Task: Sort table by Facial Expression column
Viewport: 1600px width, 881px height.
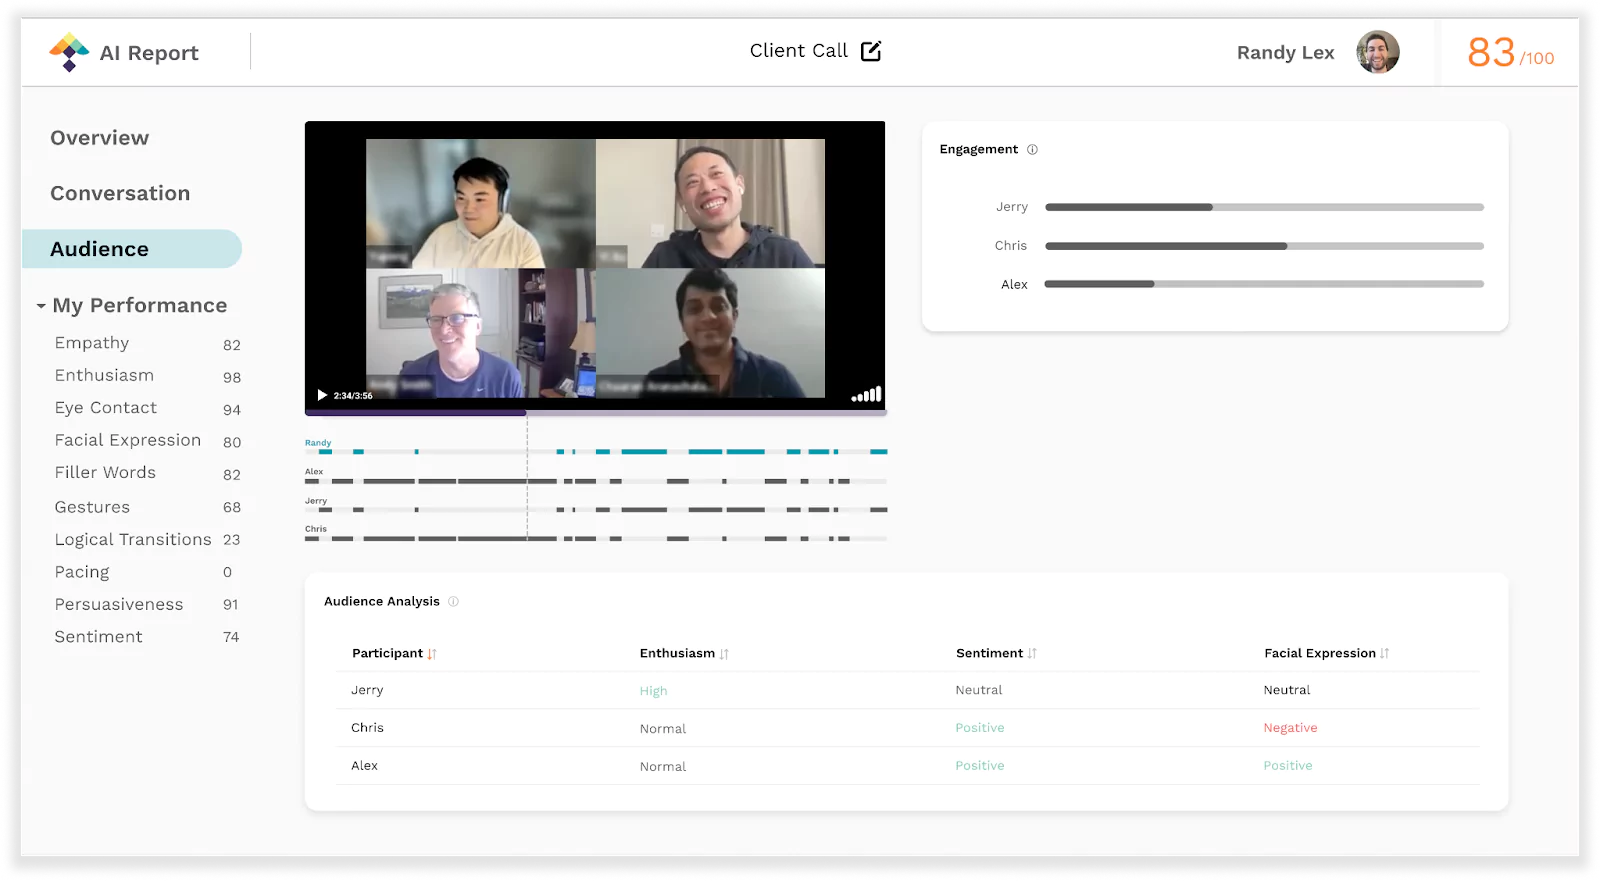Action: coord(1326,653)
